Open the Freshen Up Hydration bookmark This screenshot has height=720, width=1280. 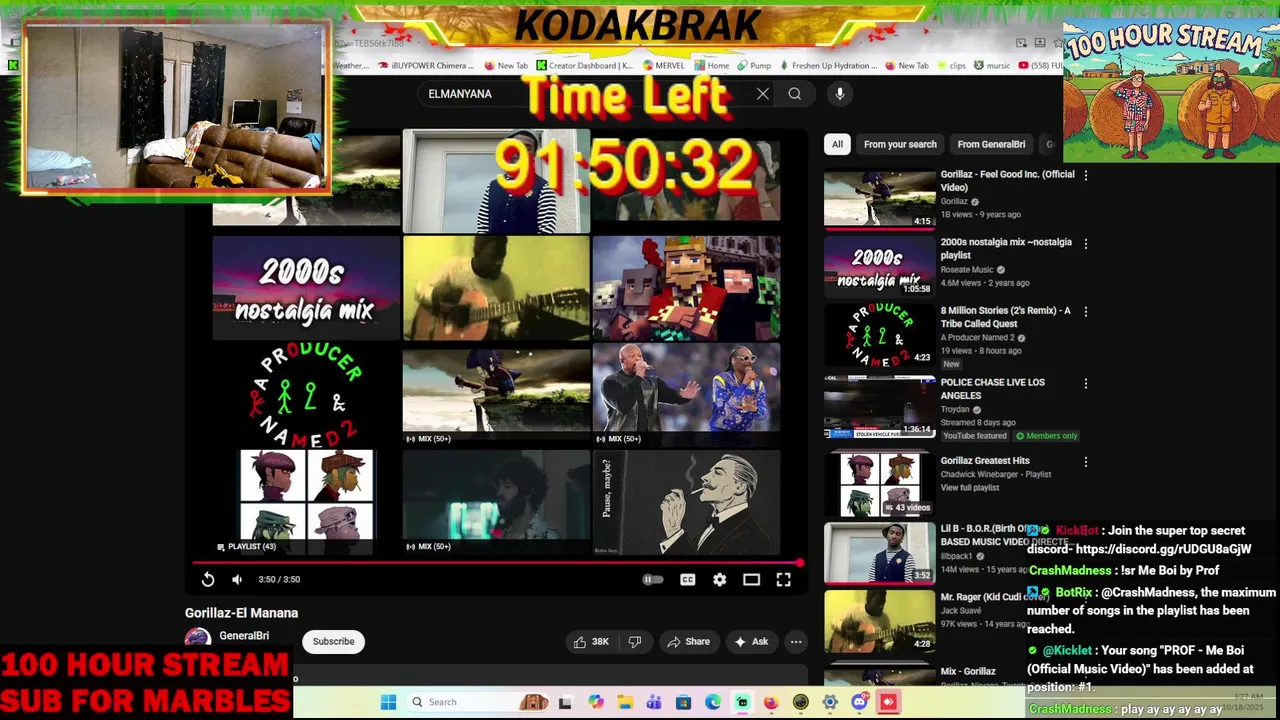(x=828, y=66)
